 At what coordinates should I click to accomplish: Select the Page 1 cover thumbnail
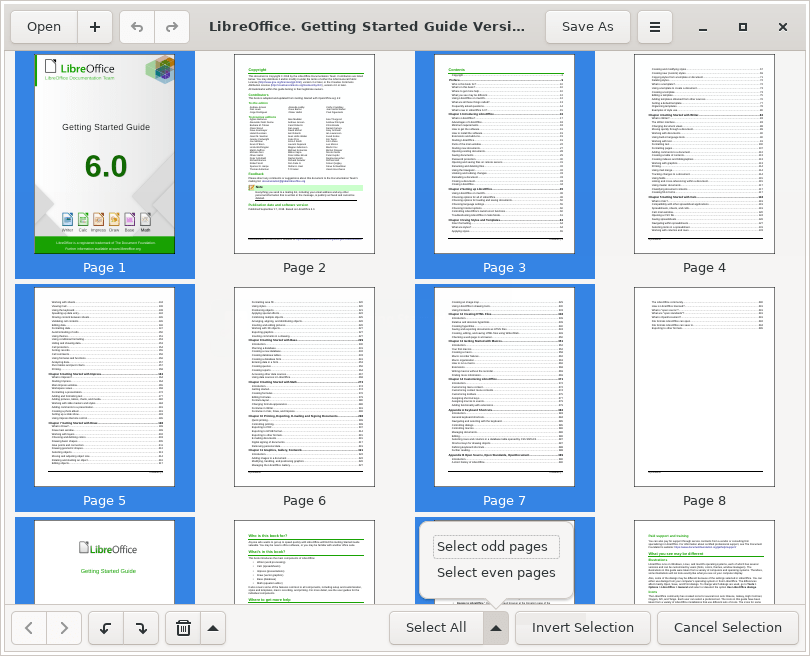click(105, 154)
